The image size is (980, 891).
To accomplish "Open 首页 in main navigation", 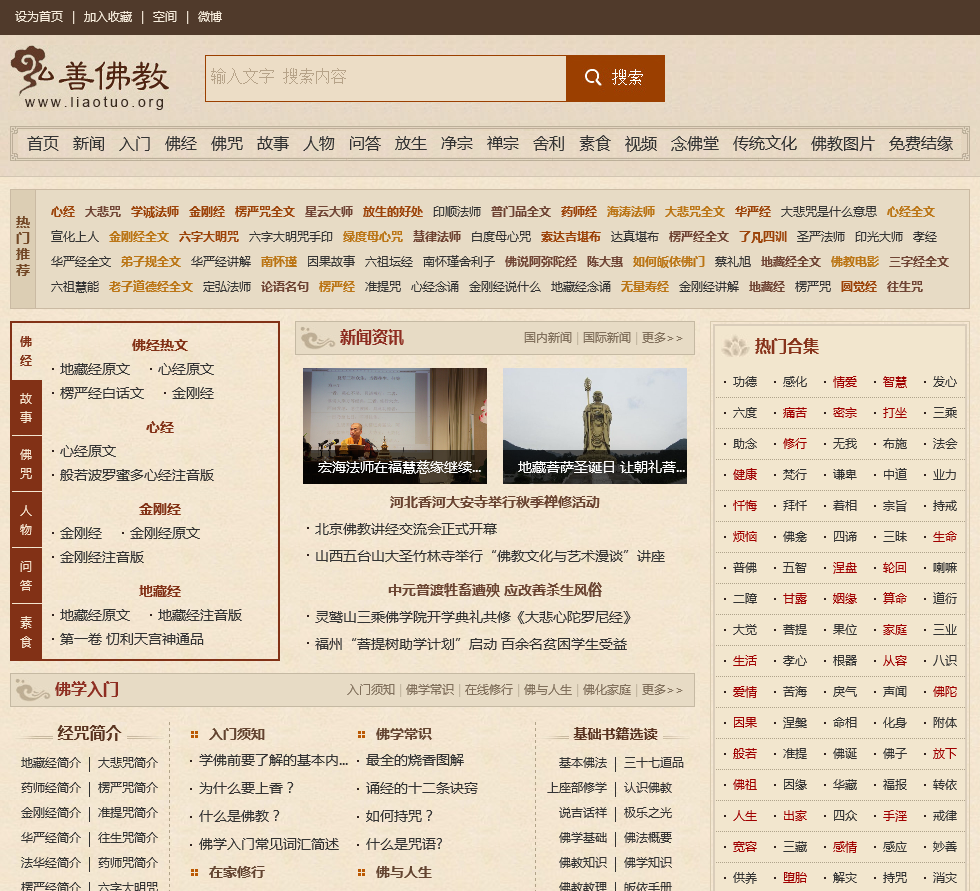I will pos(42,144).
